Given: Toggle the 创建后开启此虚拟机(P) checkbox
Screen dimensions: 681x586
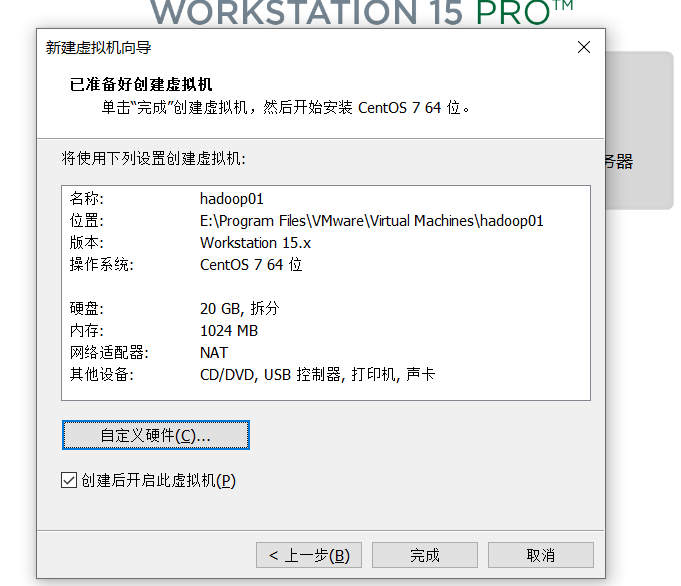Looking at the screenshot, I should point(69,480).
